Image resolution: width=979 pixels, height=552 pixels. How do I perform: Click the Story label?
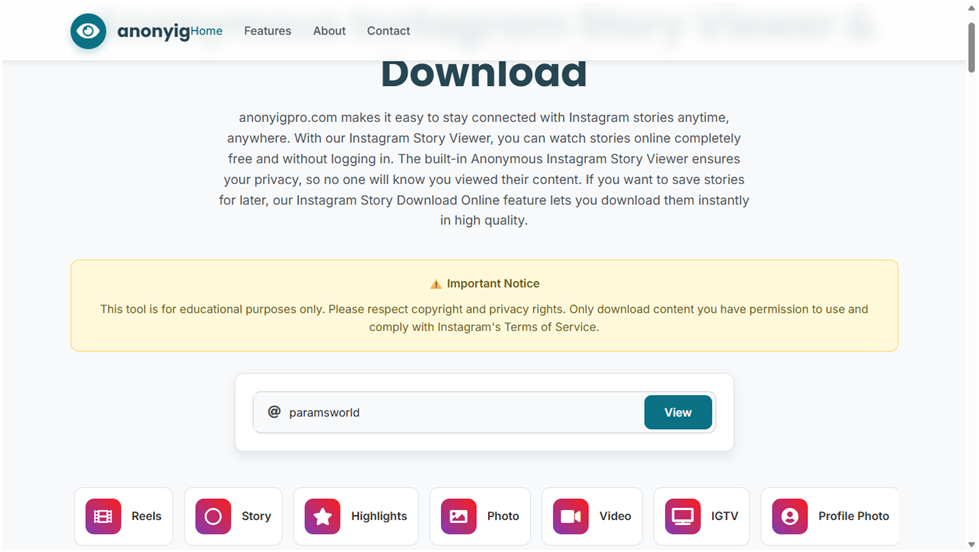point(256,516)
